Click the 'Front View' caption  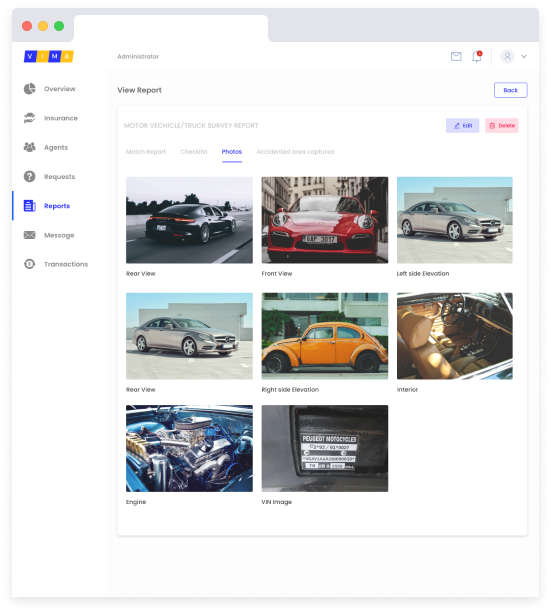(276, 274)
